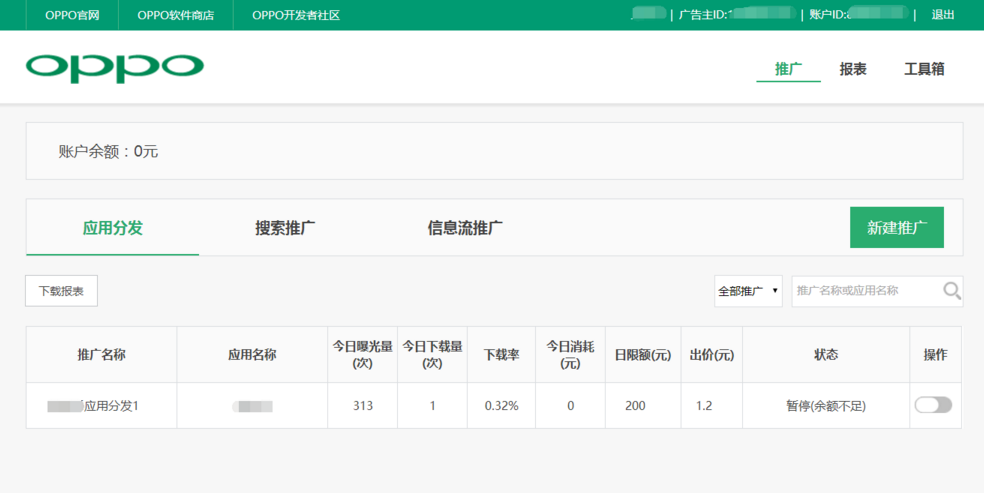The image size is (984, 493).
Task: Click the 状态 column header
Action: [x=826, y=354]
